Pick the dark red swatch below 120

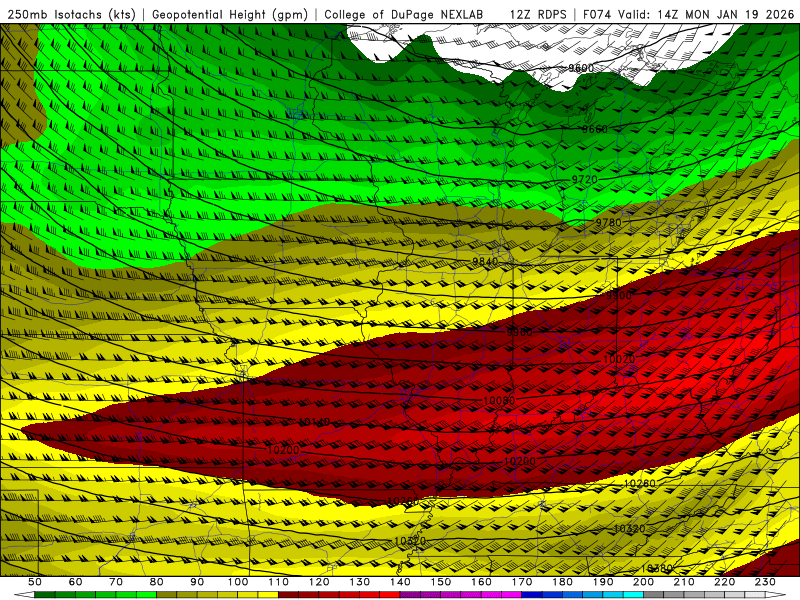[330, 594]
